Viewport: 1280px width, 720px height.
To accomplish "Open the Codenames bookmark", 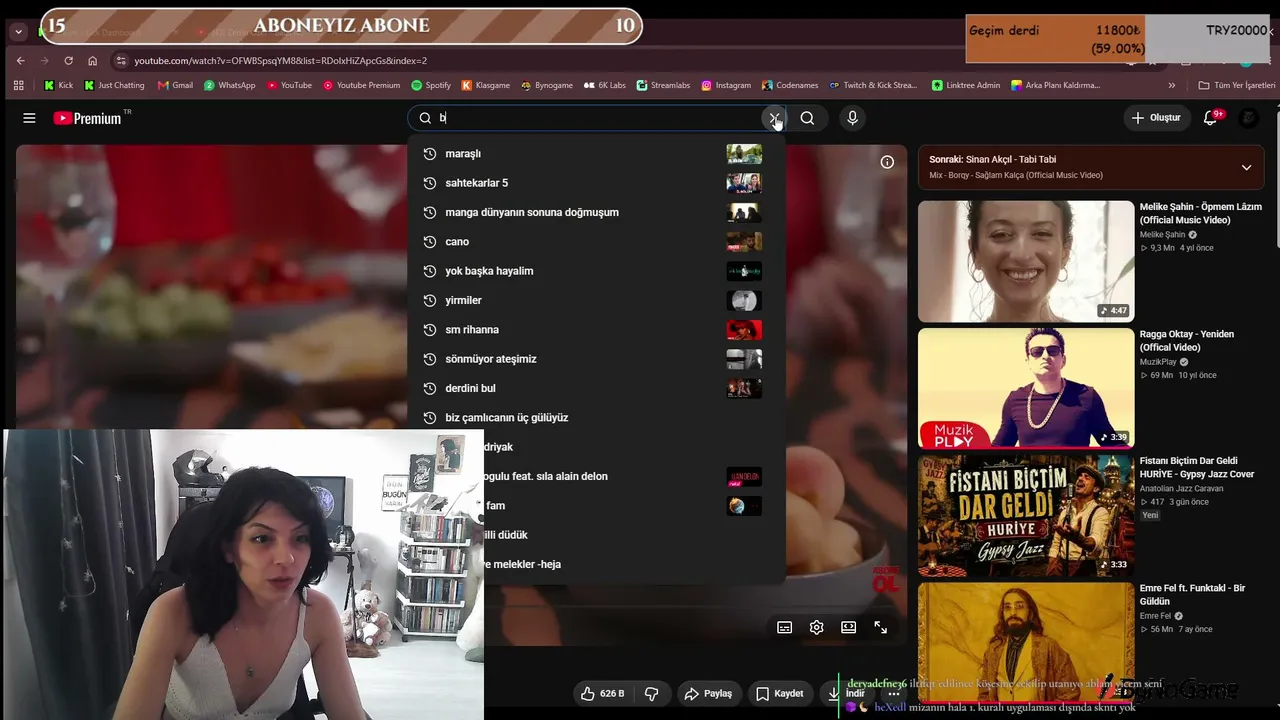I will [x=790, y=85].
